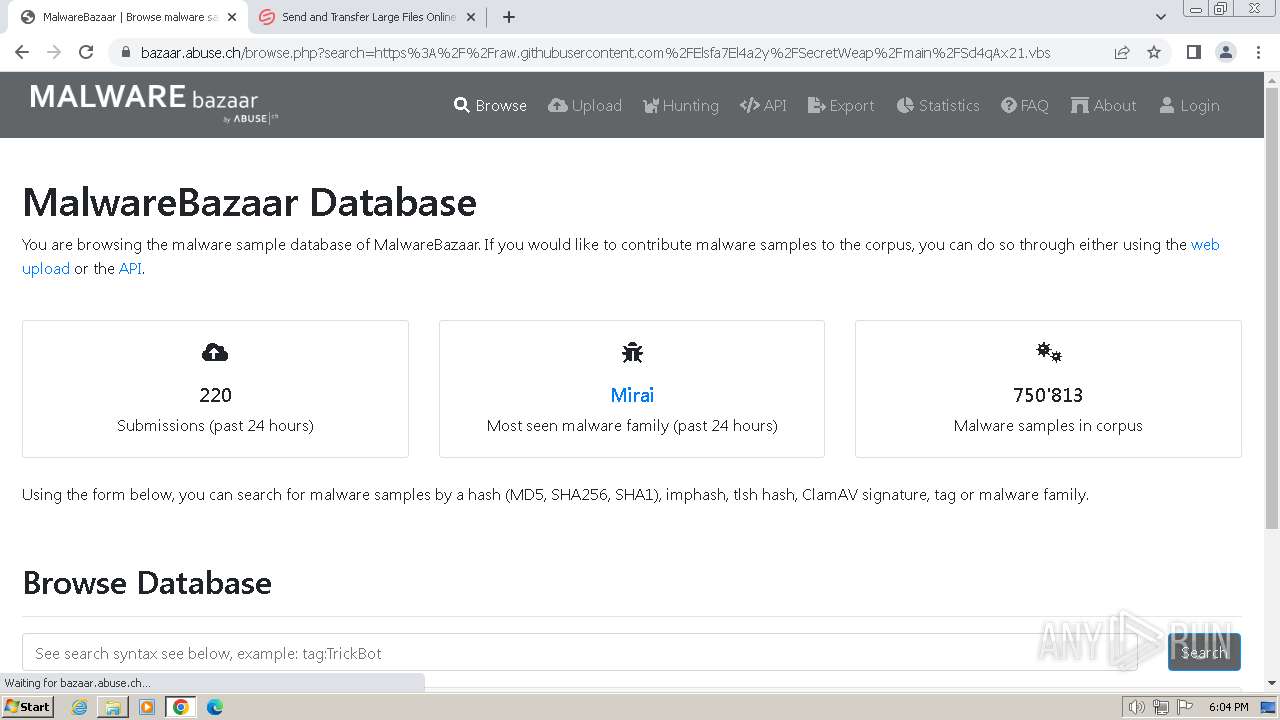Screen dimensions: 1280x720
Task: Click the gears icon above 750'813
Action: [1048, 352]
